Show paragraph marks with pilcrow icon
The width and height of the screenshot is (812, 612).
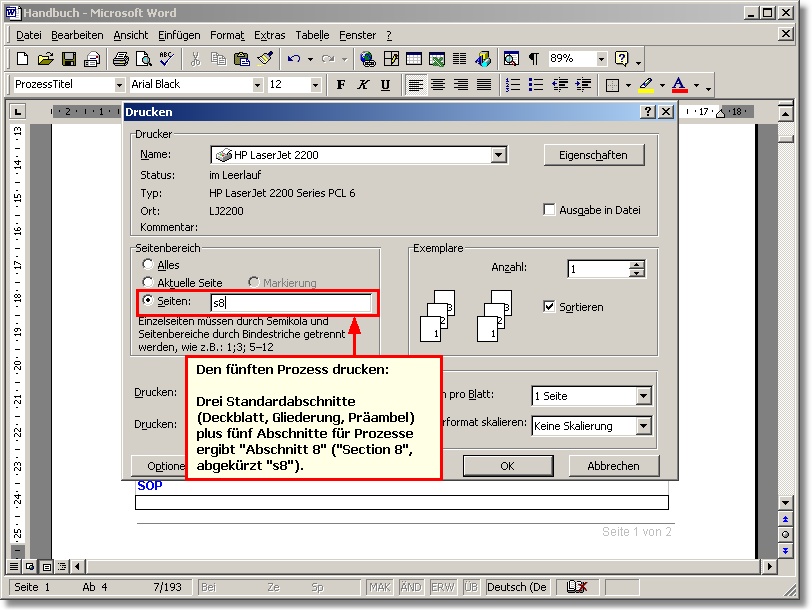pyautogui.click(x=533, y=59)
